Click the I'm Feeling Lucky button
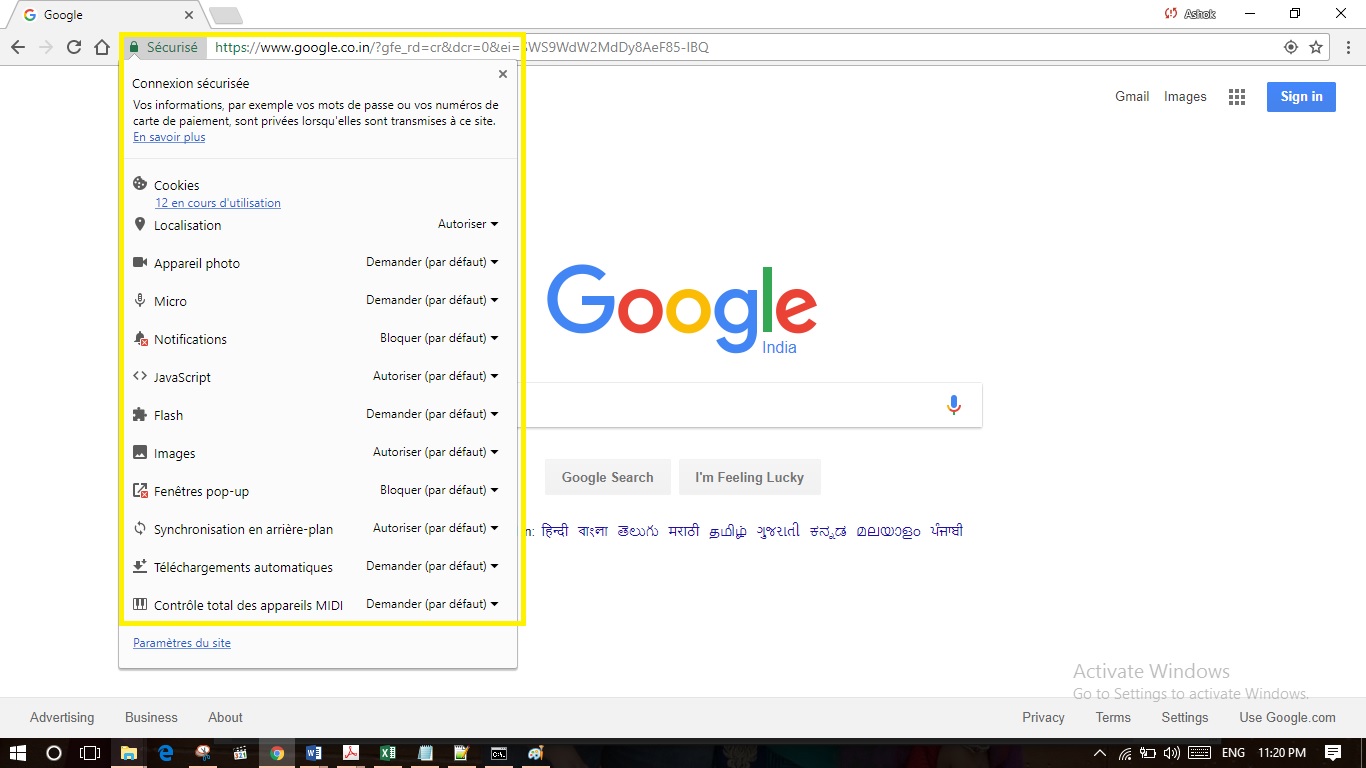1366x768 pixels. pyautogui.click(x=749, y=477)
